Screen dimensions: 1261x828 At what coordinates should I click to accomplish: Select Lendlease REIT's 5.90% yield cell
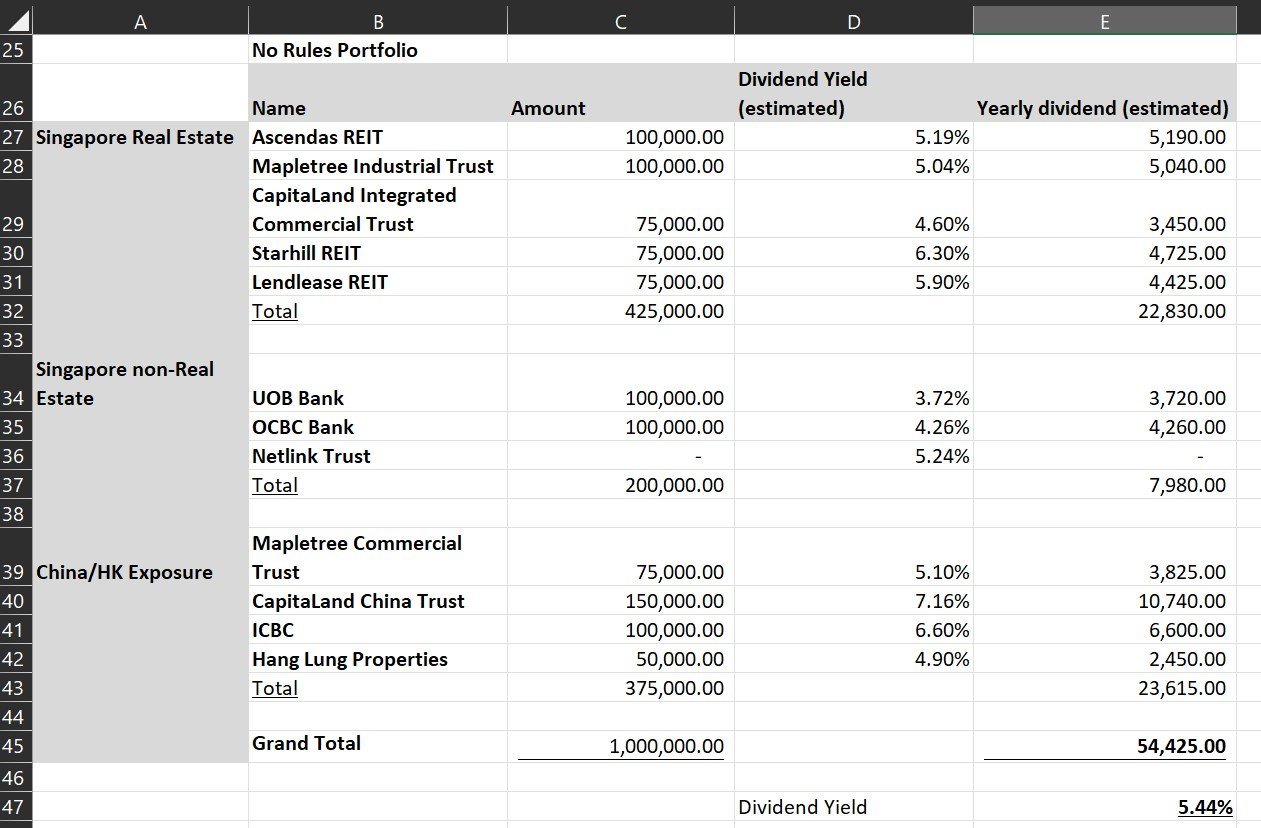(854, 283)
